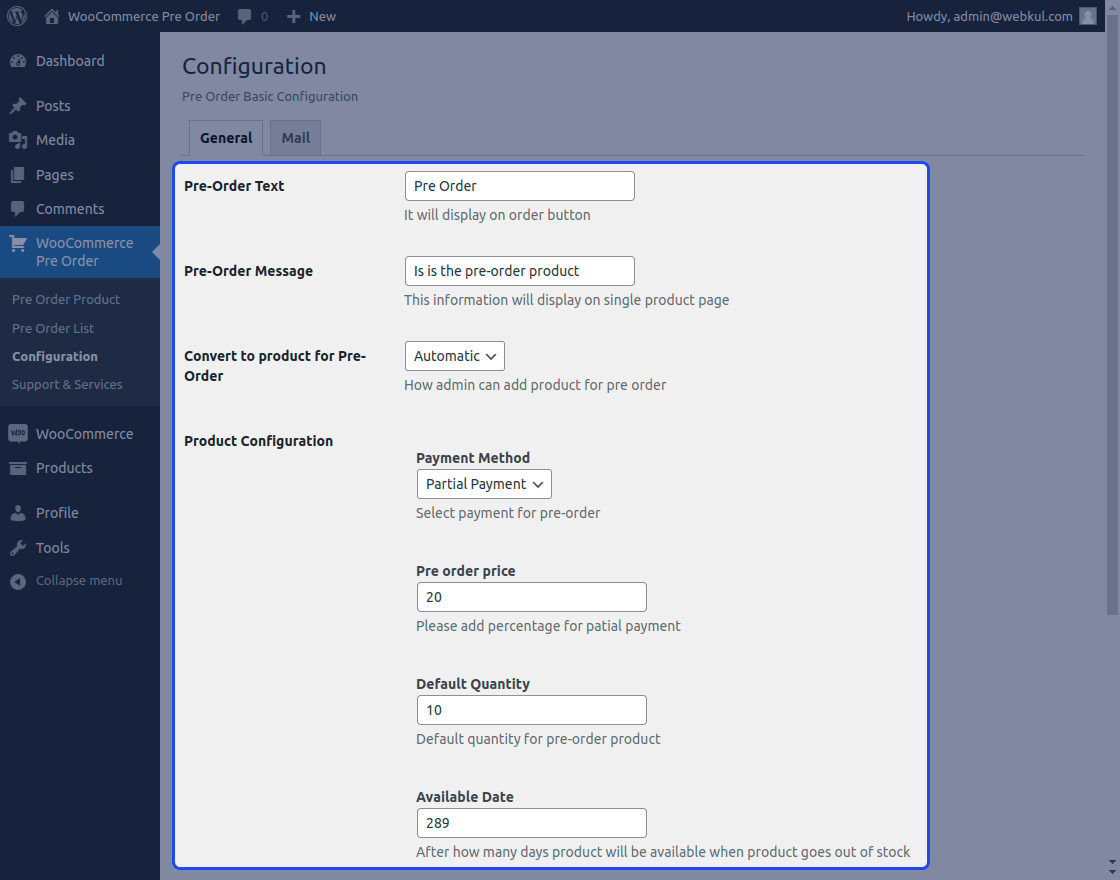Click the Dashboard gauge icon

coord(18,61)
